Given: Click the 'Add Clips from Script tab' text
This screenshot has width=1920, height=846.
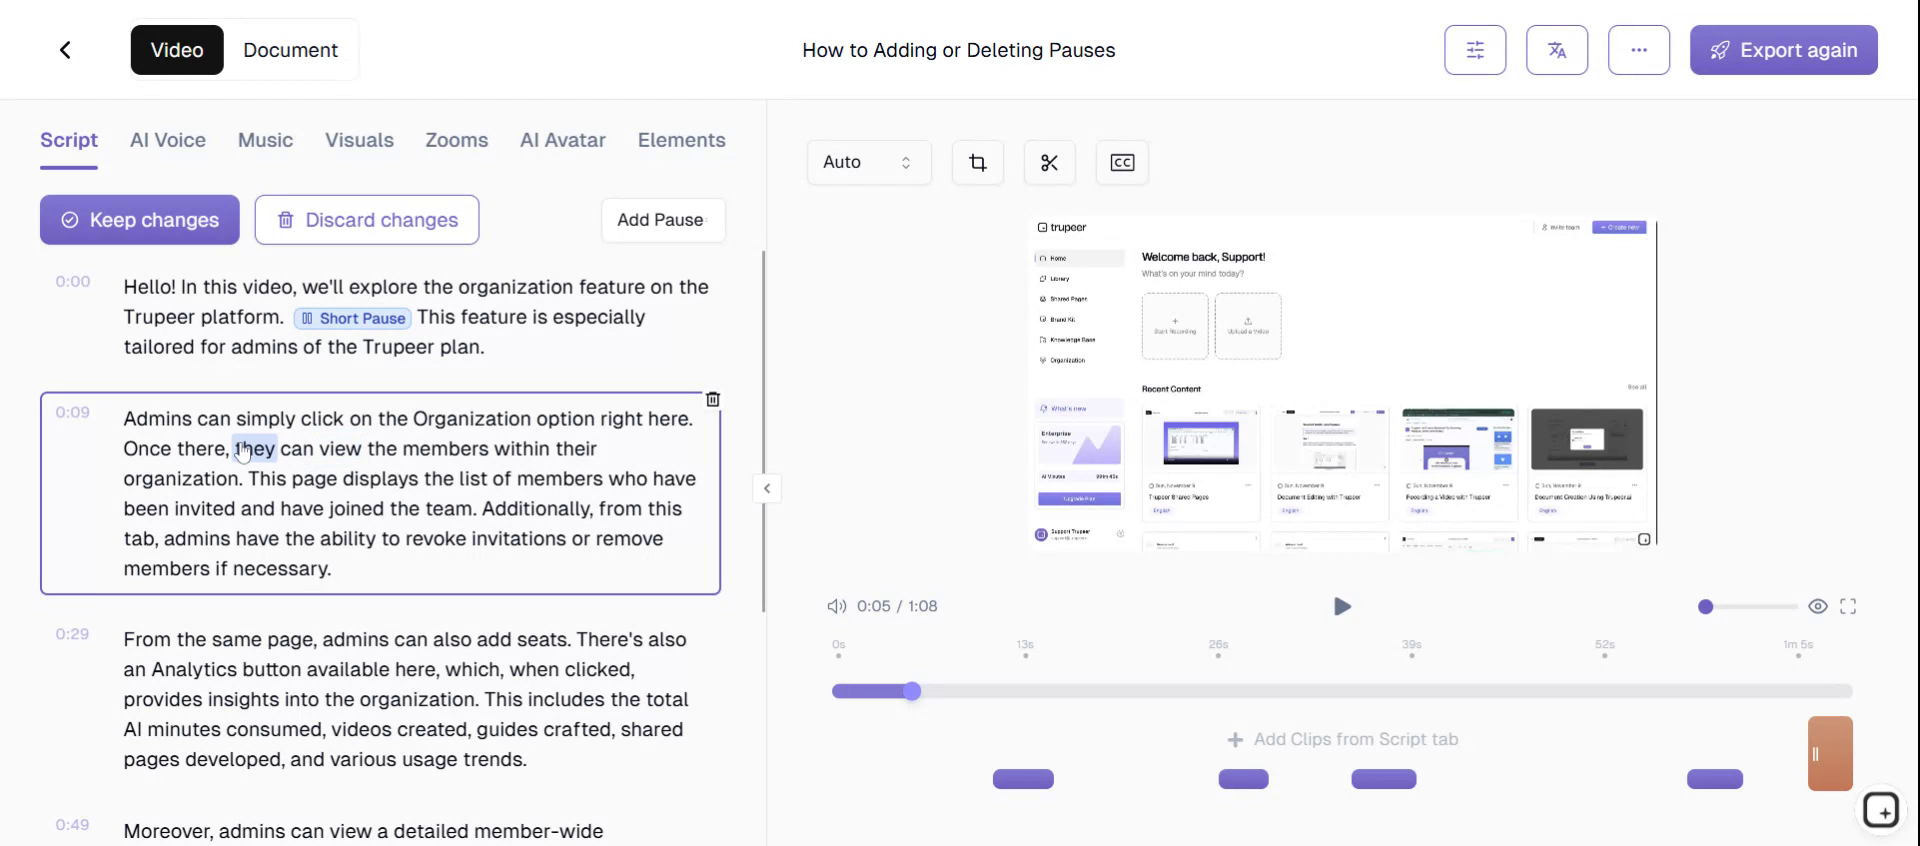Looking at the screenshot, I should coord(1355,739).
